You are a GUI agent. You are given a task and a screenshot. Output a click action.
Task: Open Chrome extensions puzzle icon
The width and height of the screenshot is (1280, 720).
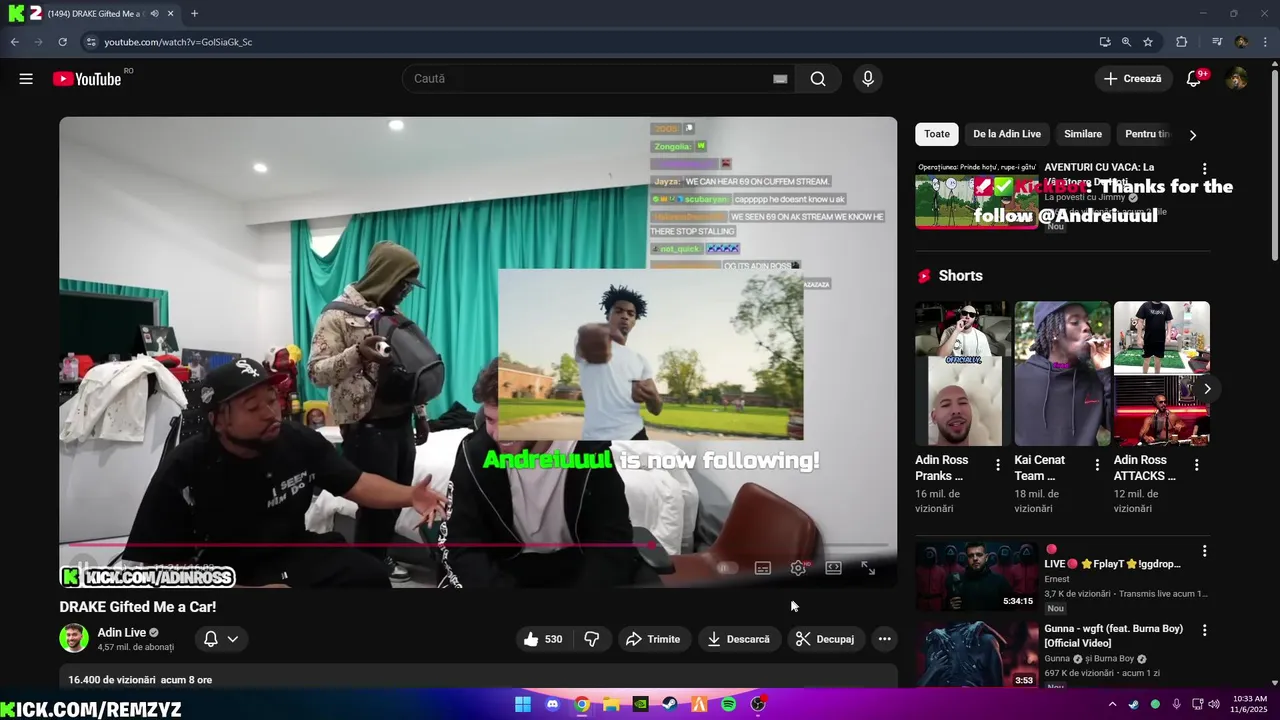[x=1181, y=42]
